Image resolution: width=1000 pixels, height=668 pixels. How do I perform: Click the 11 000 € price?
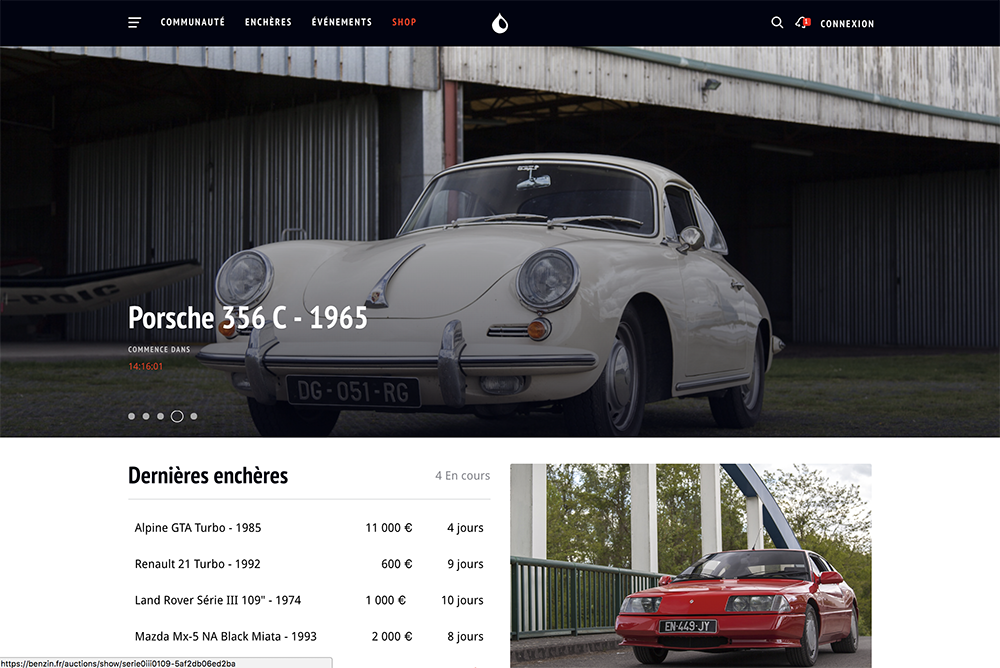(x=389, y=528)
